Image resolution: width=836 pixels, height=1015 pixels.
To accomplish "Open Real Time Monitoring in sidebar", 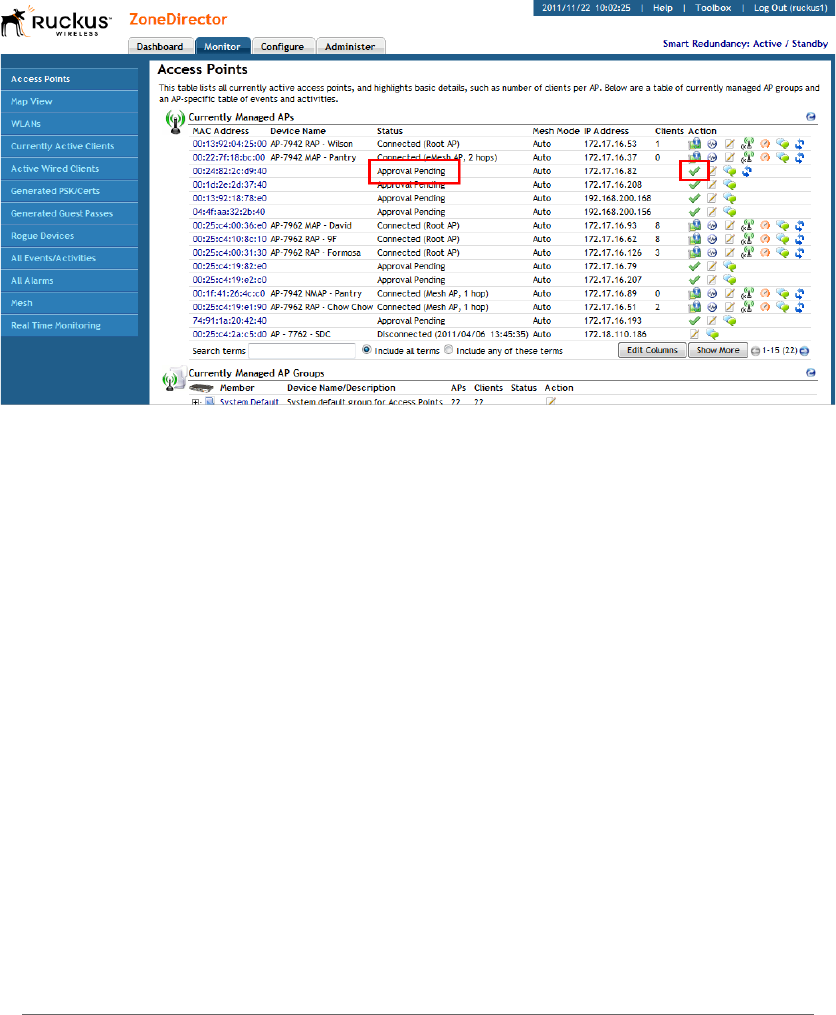I will point(69,326).
